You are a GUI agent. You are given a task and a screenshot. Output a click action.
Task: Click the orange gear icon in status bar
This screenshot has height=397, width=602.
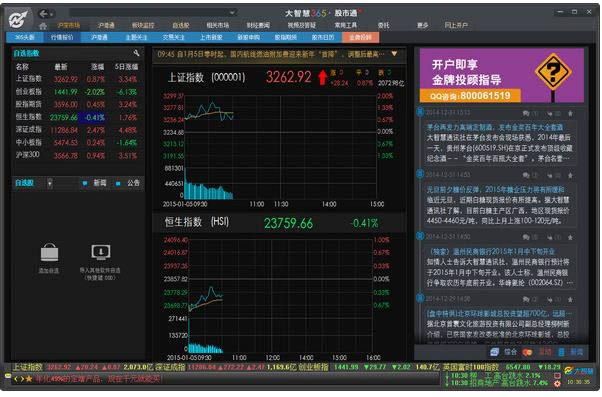(x=557, y=383)
